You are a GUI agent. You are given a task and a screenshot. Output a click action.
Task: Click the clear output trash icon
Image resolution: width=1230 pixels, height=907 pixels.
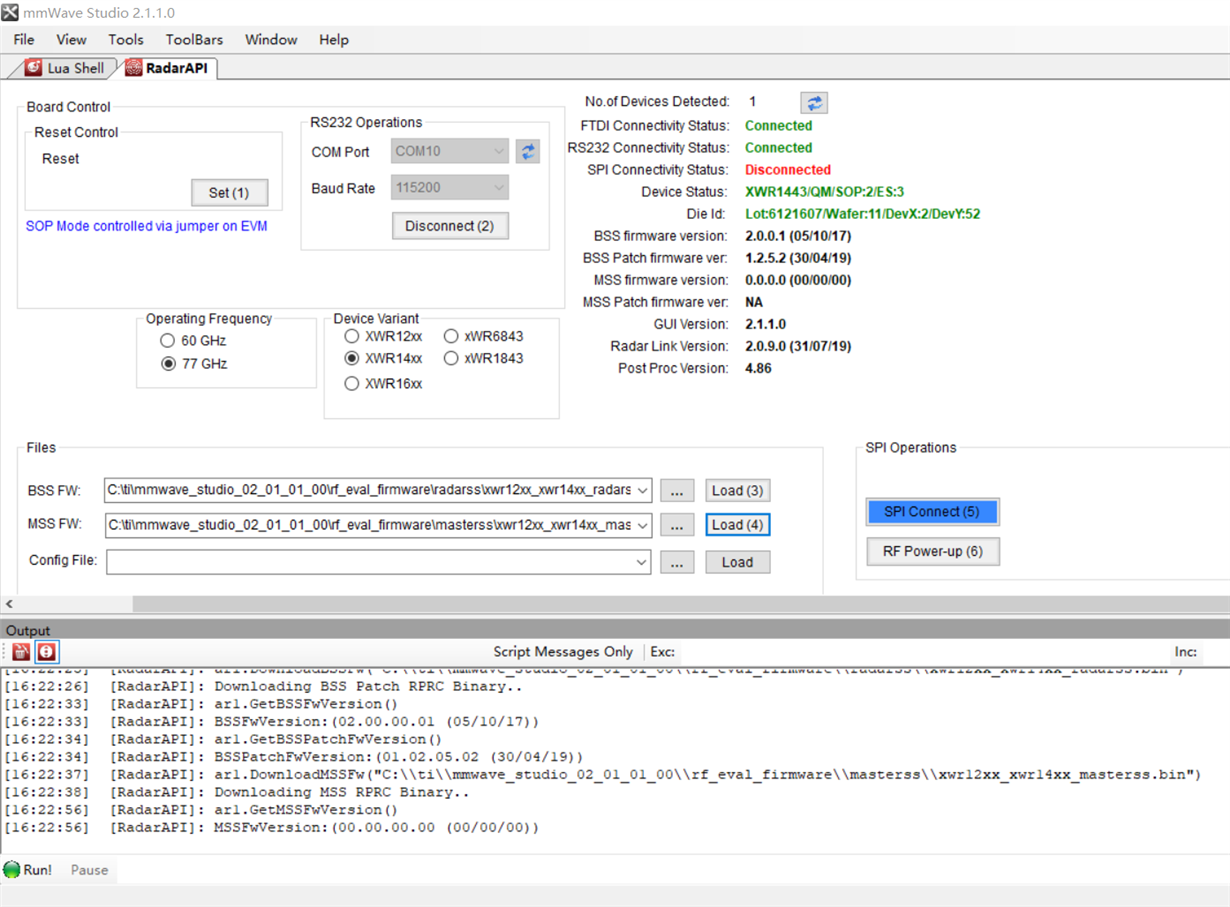click(x=21, y=652)
